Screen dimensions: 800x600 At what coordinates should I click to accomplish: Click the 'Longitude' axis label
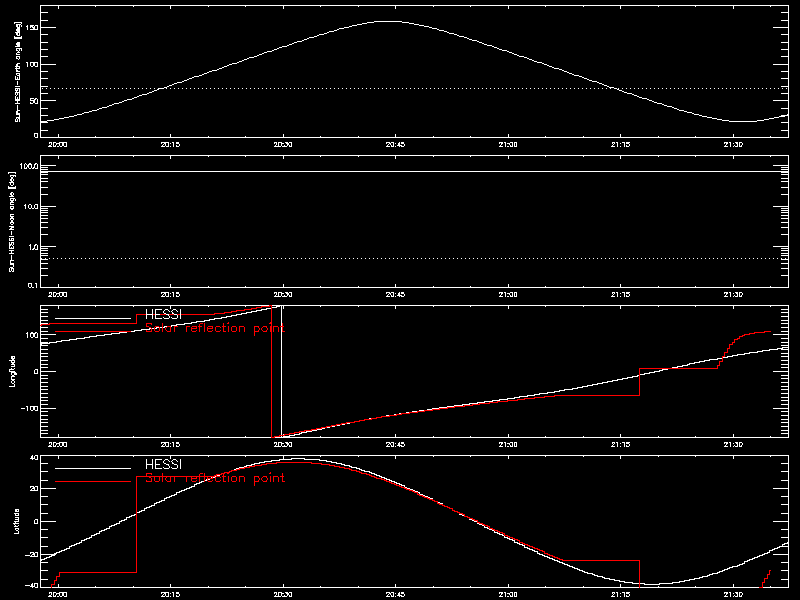13,371
